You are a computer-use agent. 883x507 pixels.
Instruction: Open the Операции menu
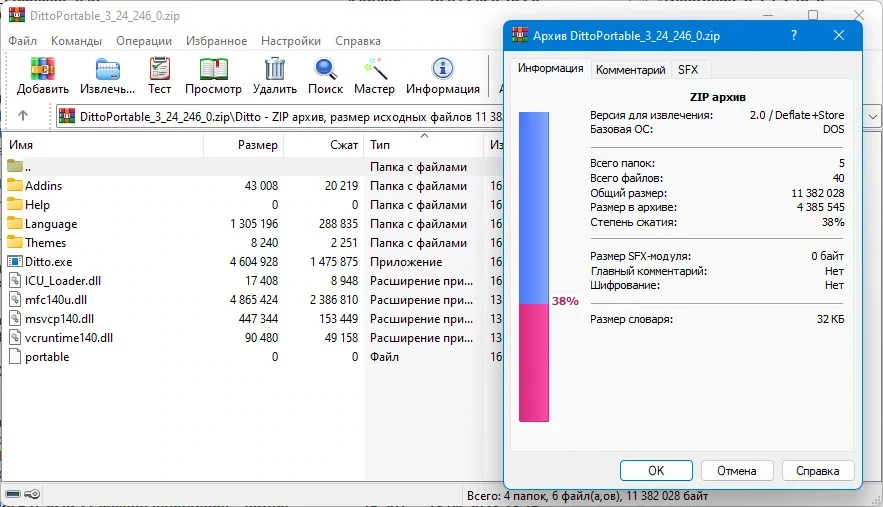pyautogui.click(x=144, y=41)
